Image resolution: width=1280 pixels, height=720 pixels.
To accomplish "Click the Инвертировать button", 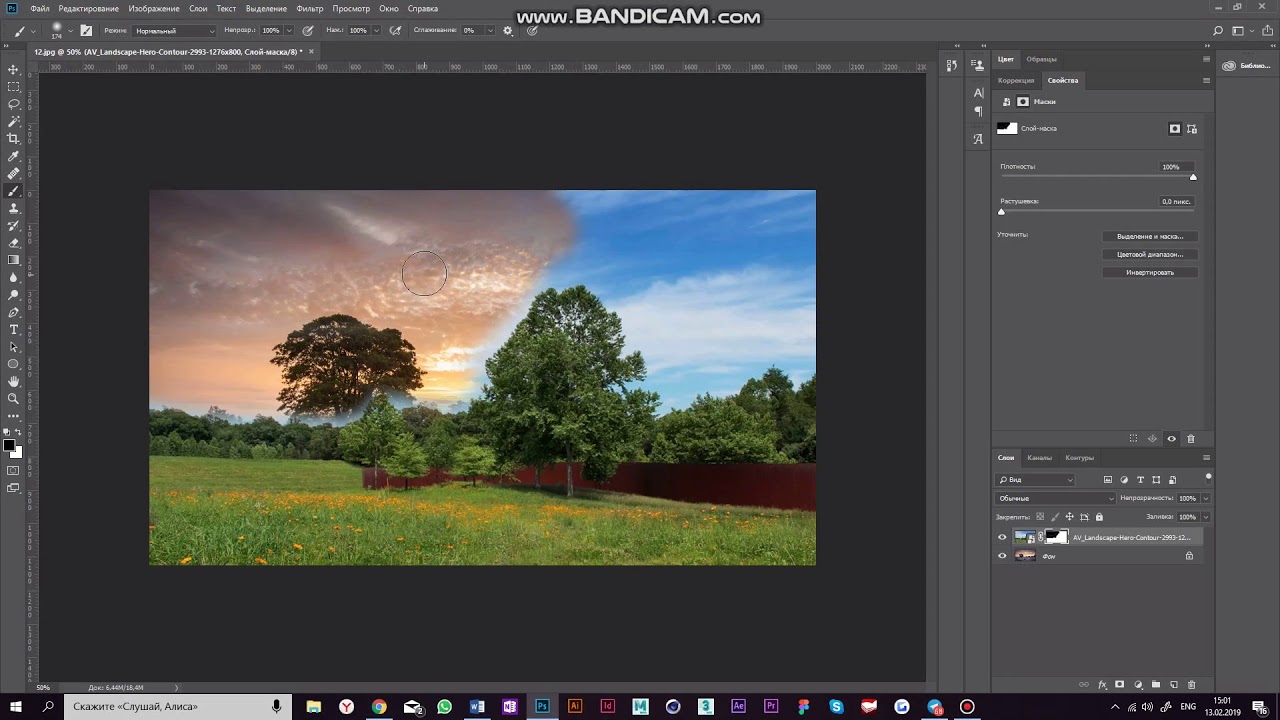I will click(1150, 273).
